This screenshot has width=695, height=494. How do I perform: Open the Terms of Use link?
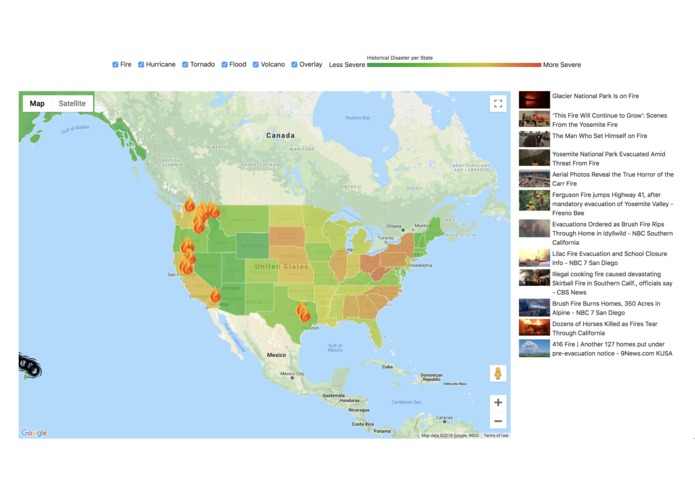[x=496, y=436]
